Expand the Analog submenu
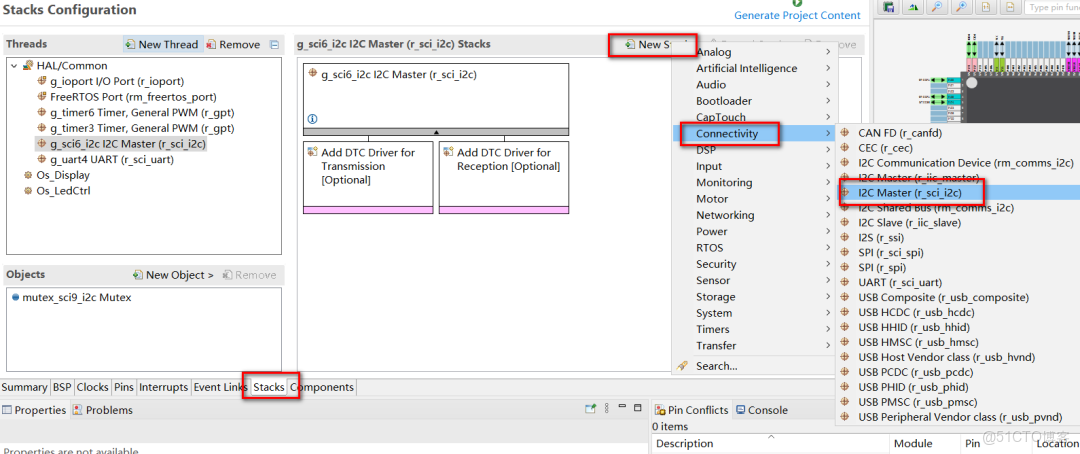 pyautogui.click(x=828, y=52)
